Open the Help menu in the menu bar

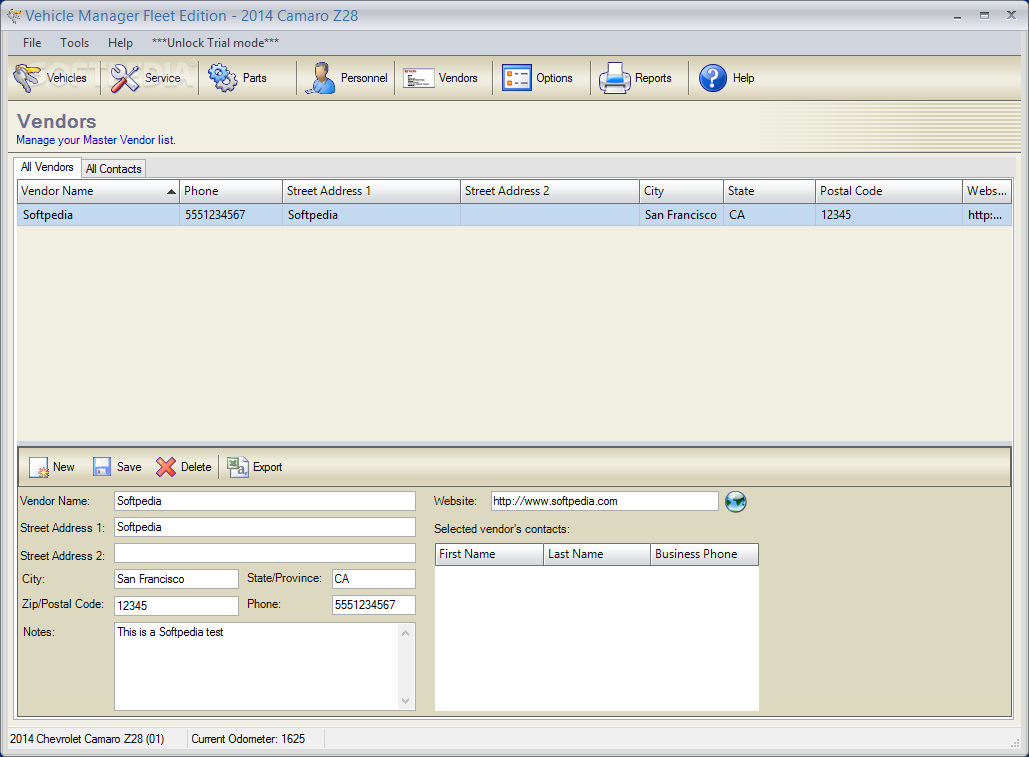click(x=120, y=43)
